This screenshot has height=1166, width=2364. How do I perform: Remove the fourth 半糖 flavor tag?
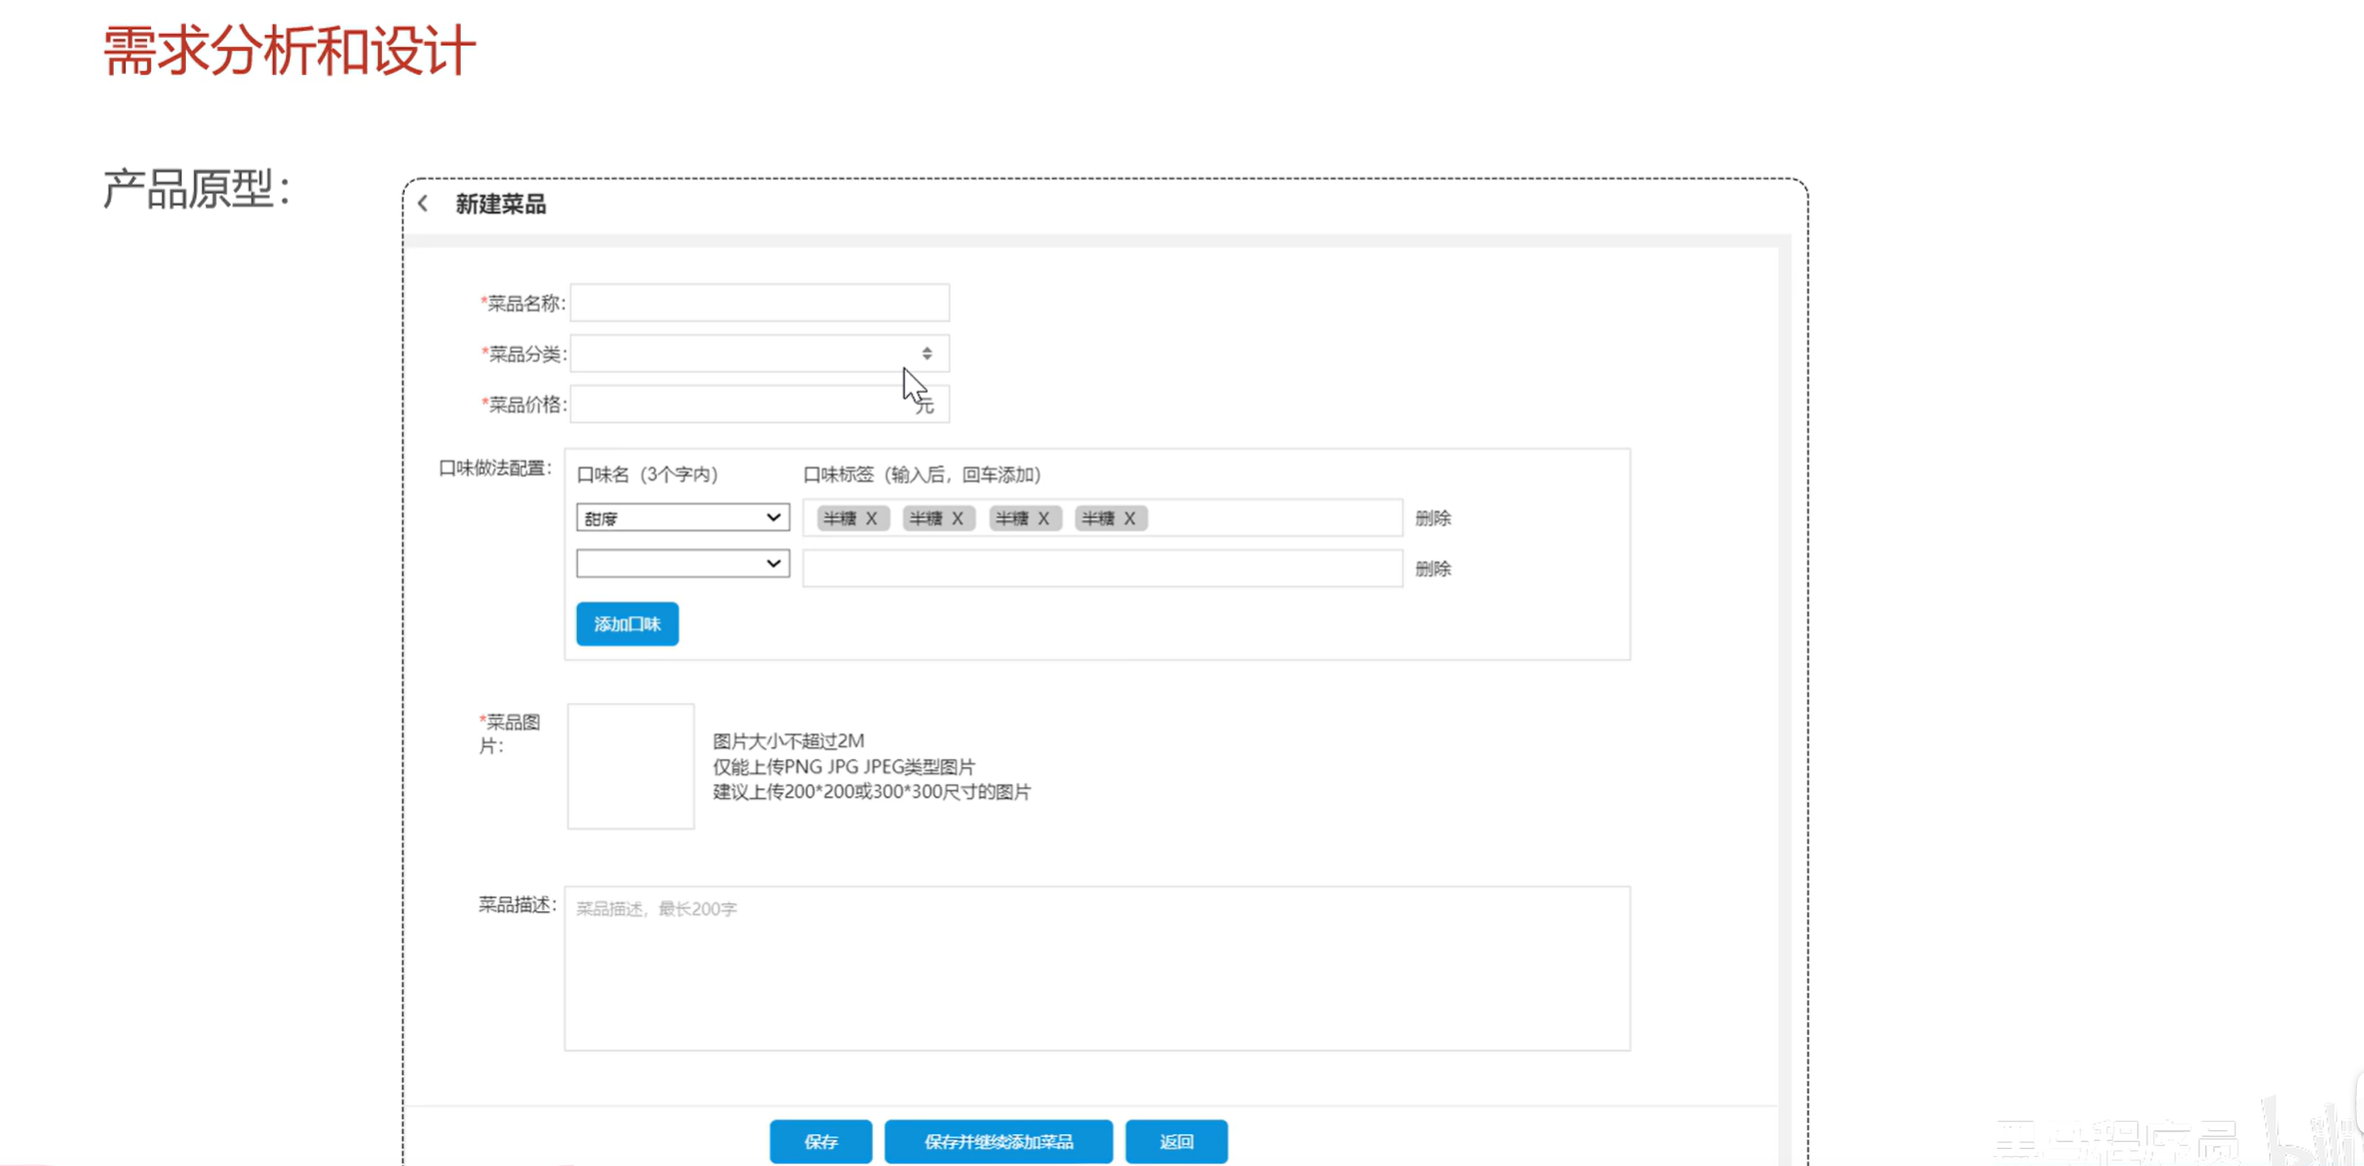[1129, 518]
